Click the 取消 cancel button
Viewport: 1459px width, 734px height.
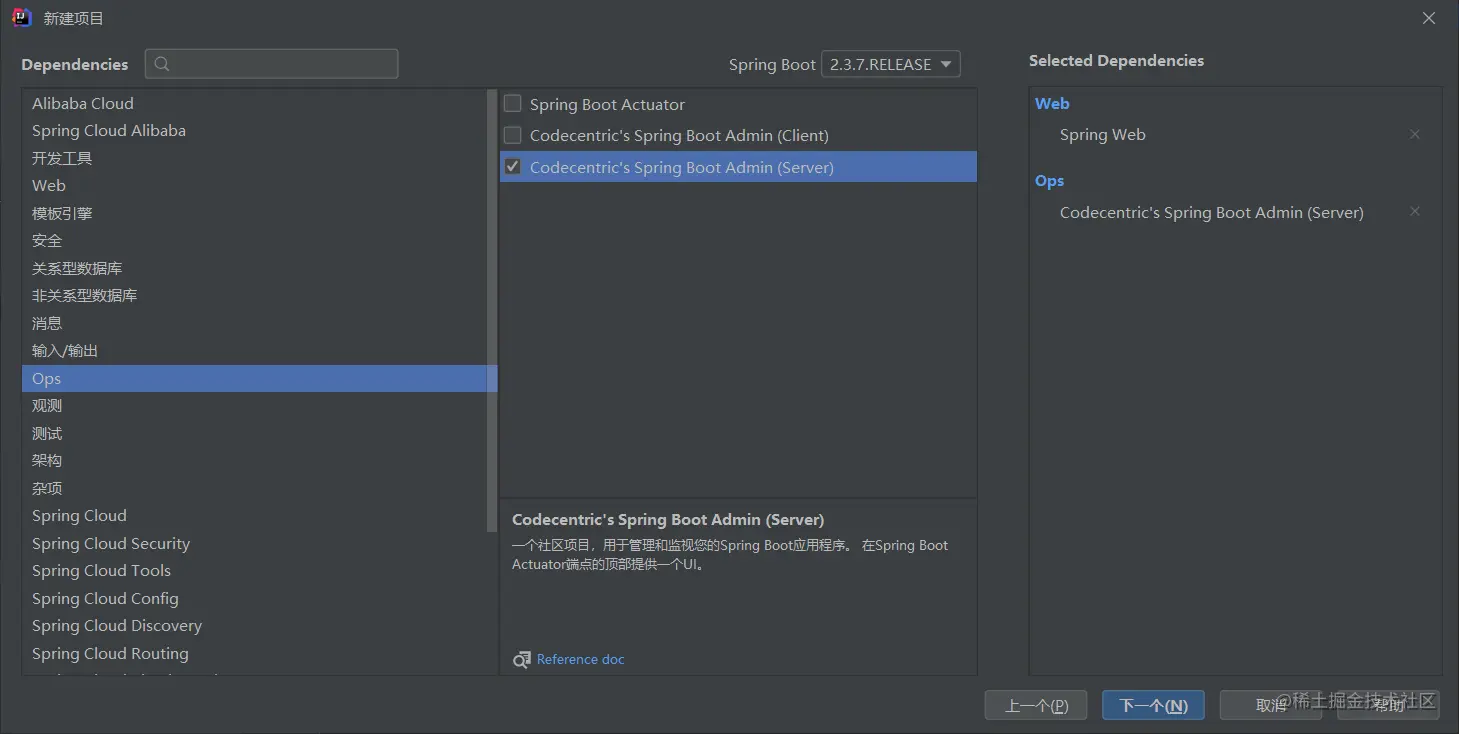pyautogui.click(x=1271, y=705)
